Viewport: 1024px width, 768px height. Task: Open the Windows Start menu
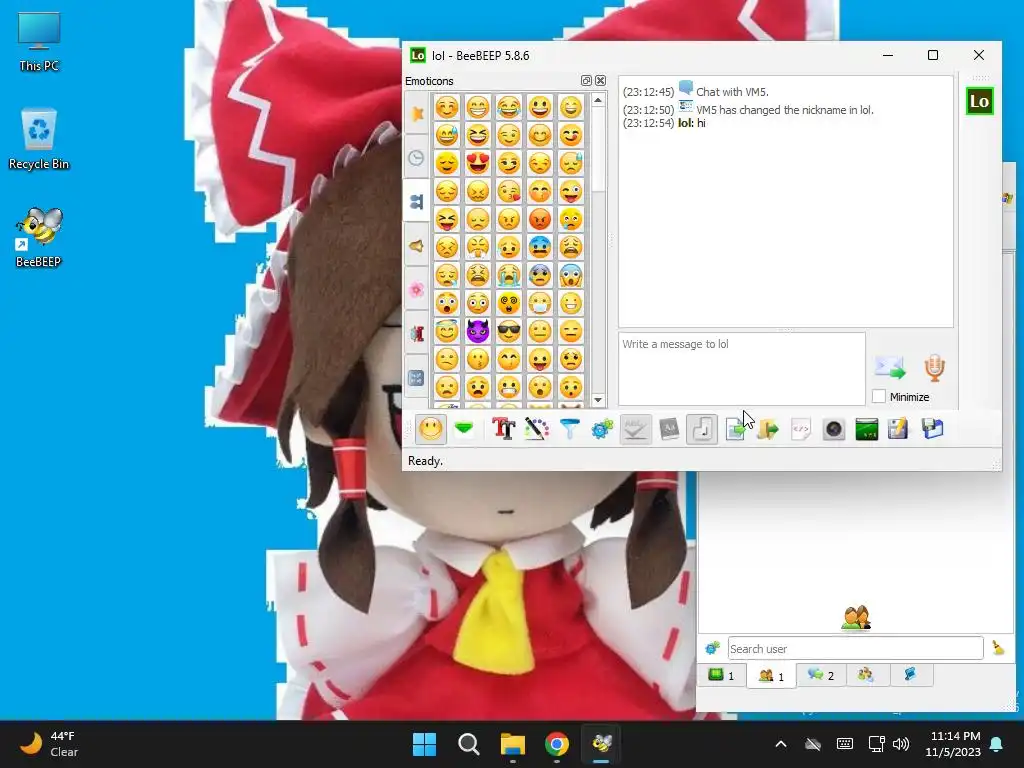(424, 744)
